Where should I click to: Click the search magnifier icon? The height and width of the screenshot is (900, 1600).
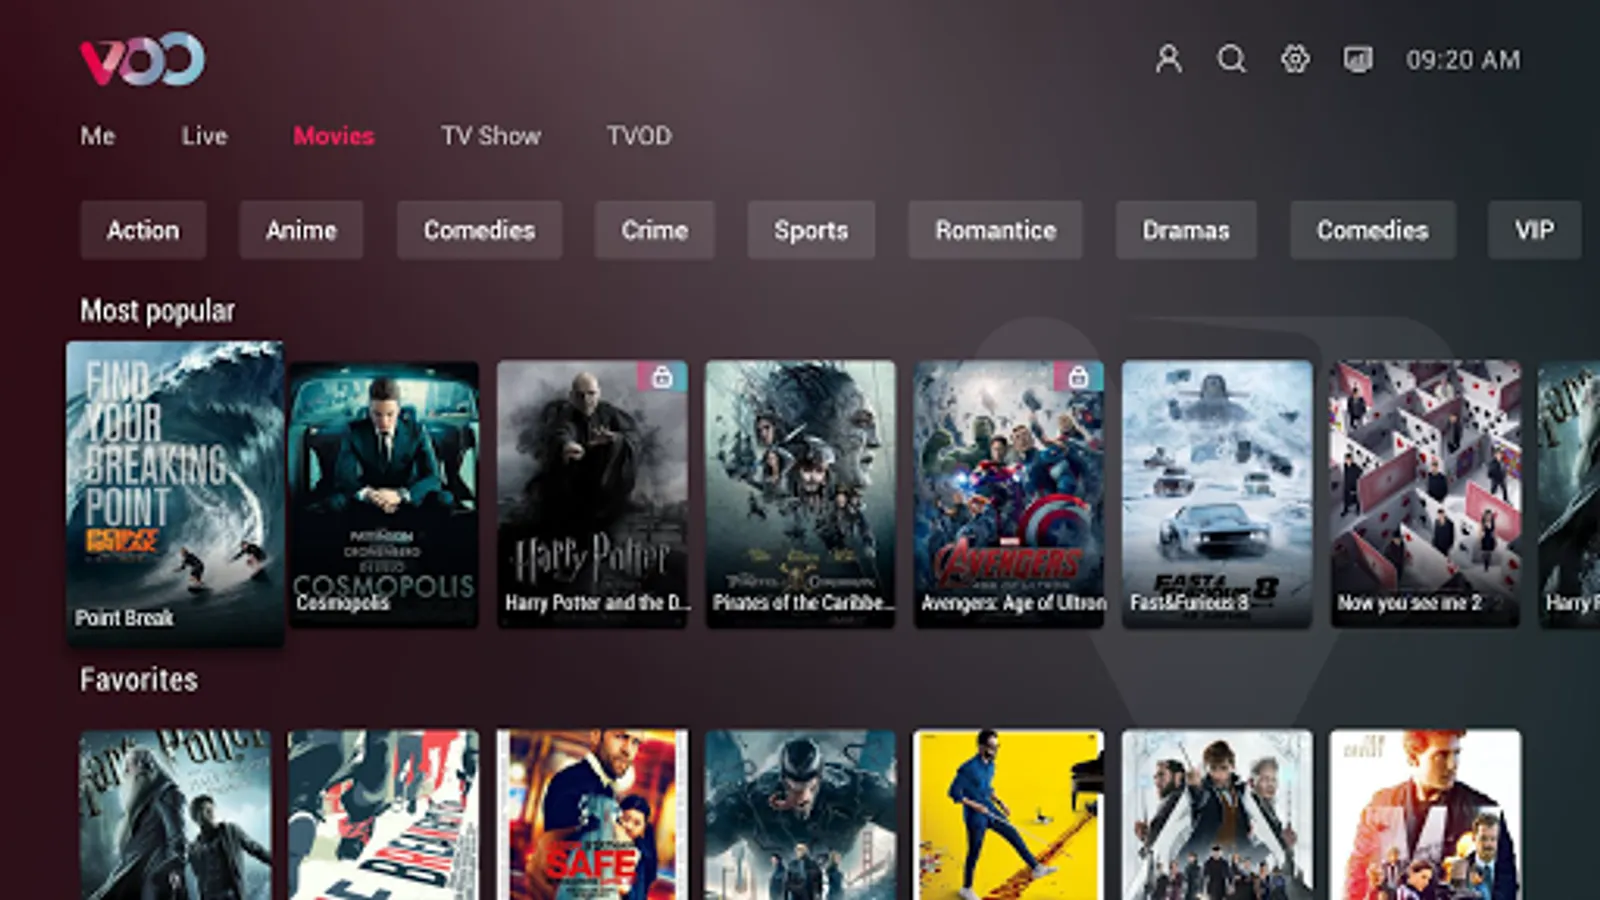tap(1232, 59)
